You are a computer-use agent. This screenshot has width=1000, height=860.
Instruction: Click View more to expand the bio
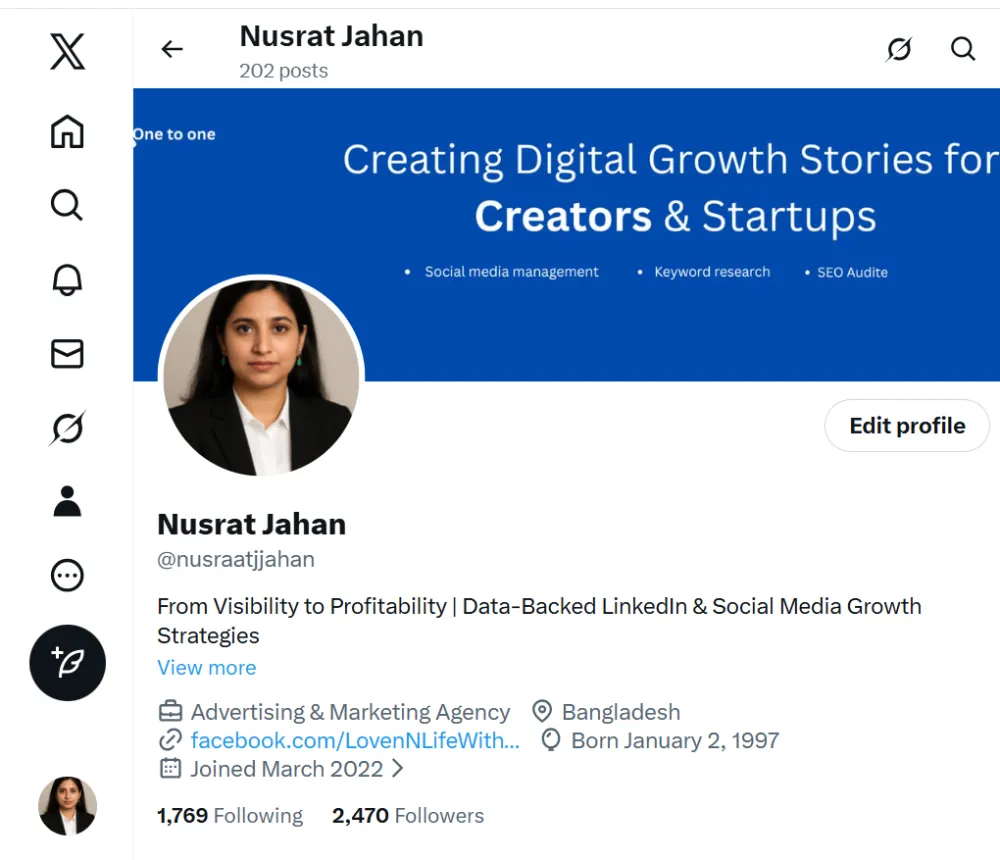pyautogui.click(x=206, y=668)
